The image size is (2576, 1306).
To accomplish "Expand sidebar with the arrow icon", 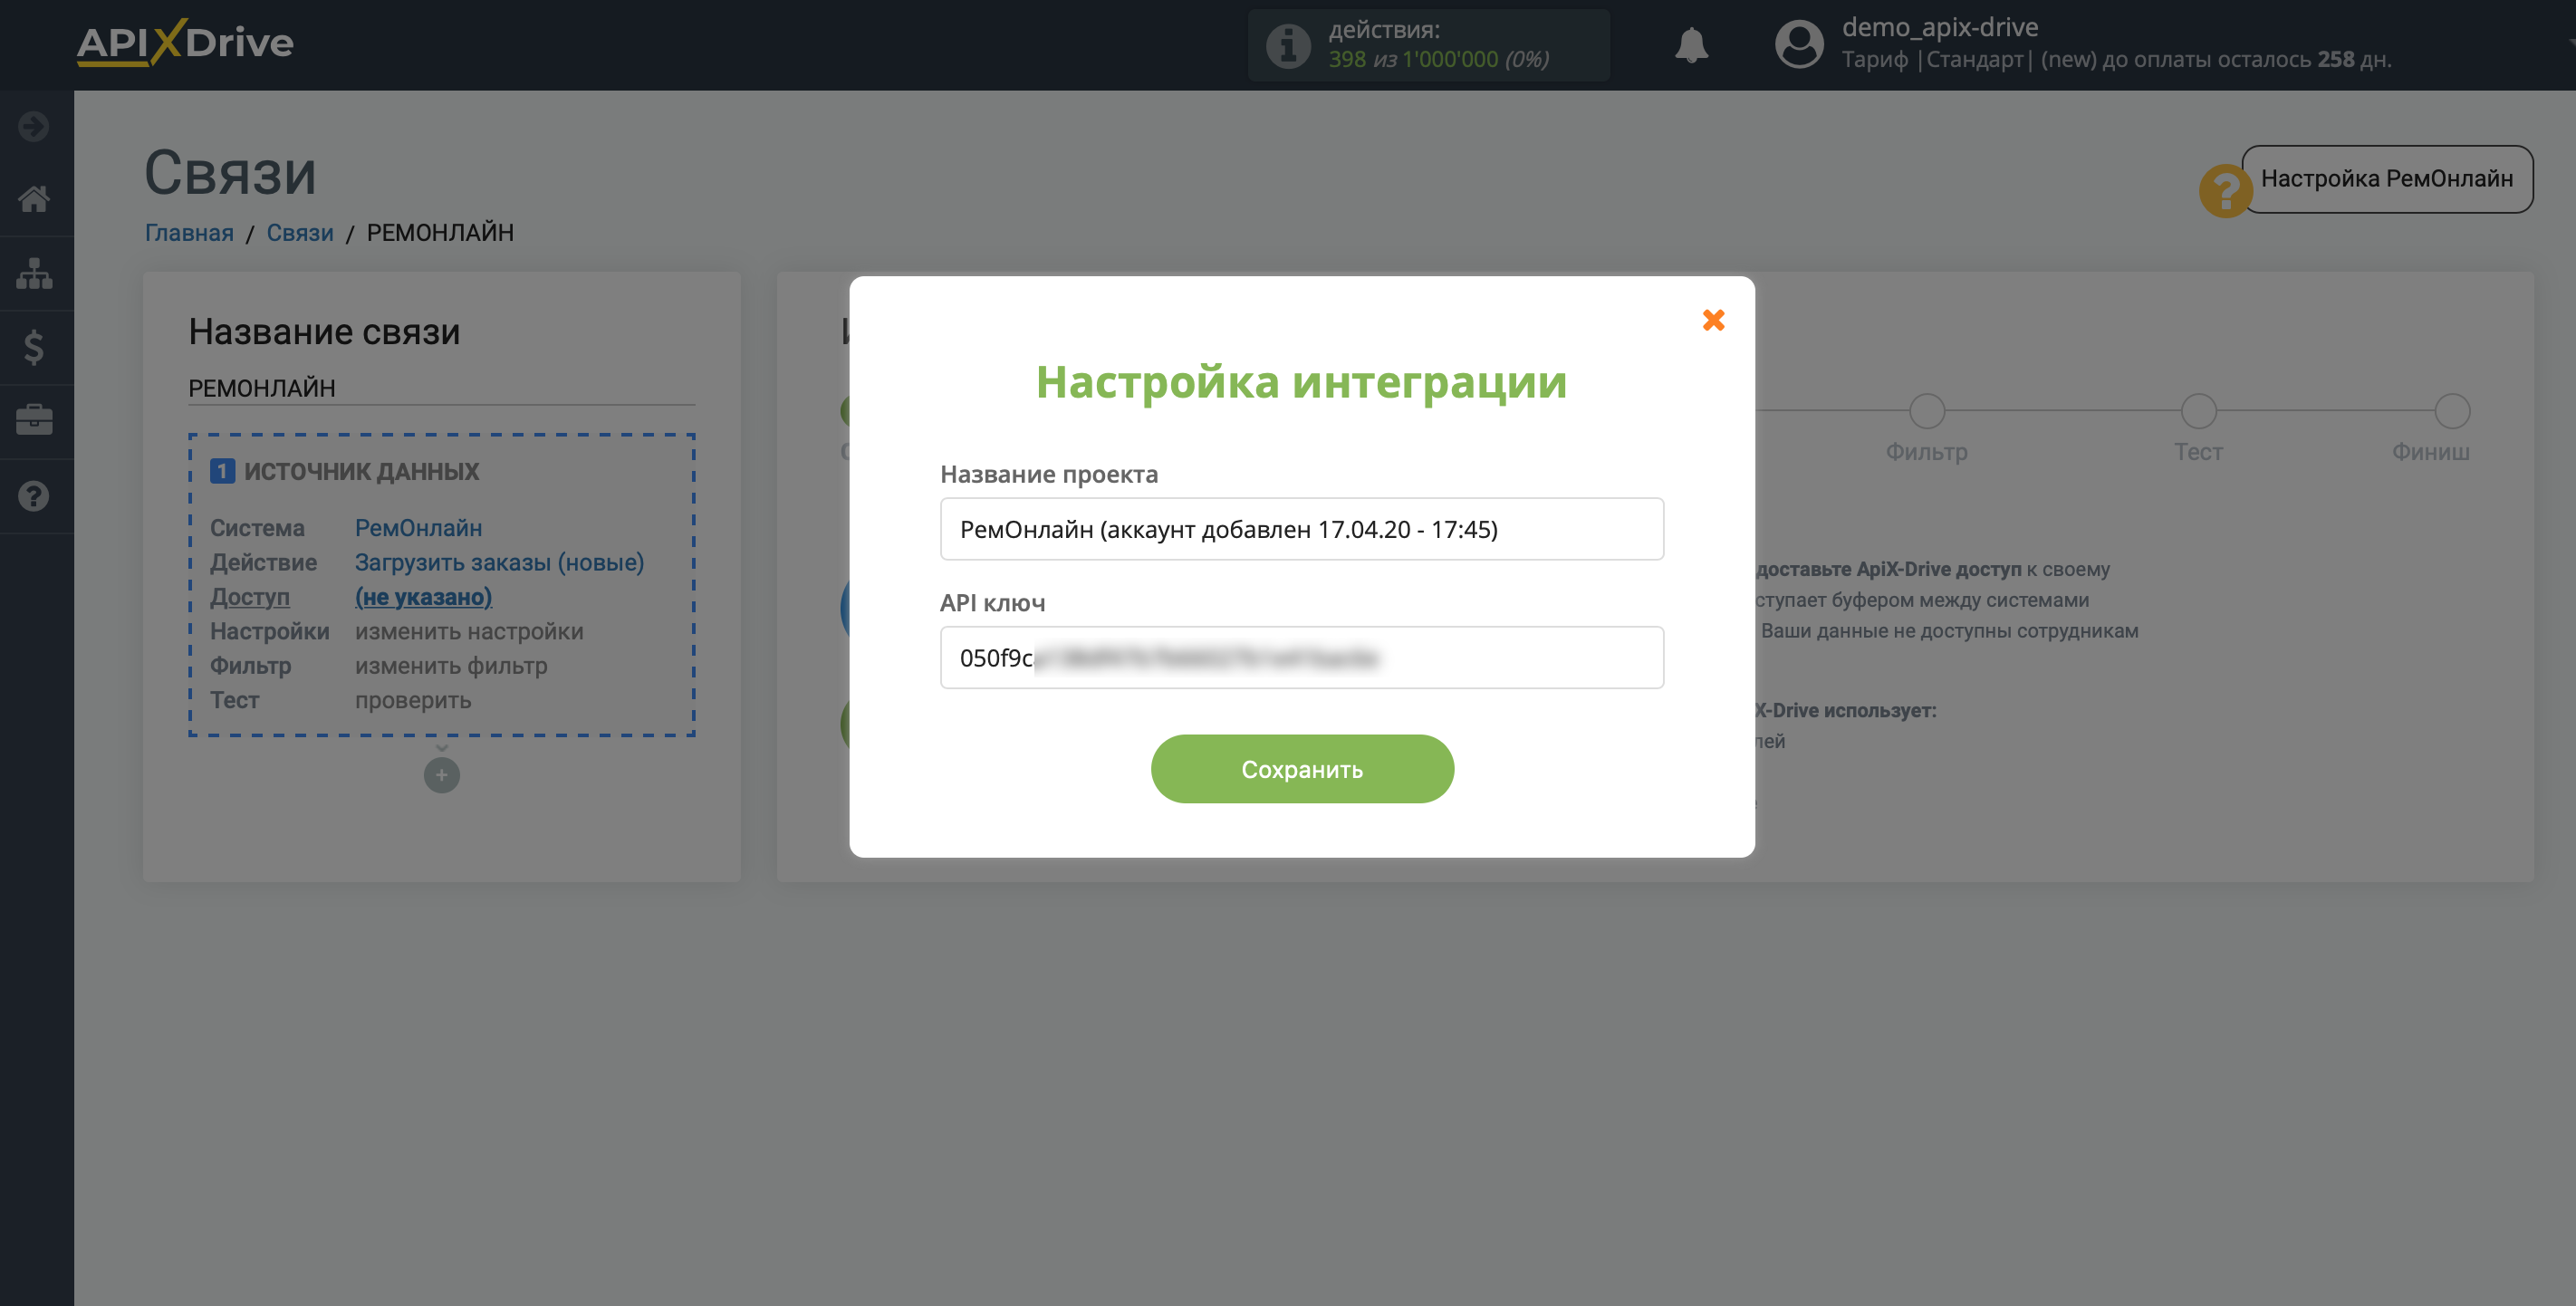I will 34,126.
